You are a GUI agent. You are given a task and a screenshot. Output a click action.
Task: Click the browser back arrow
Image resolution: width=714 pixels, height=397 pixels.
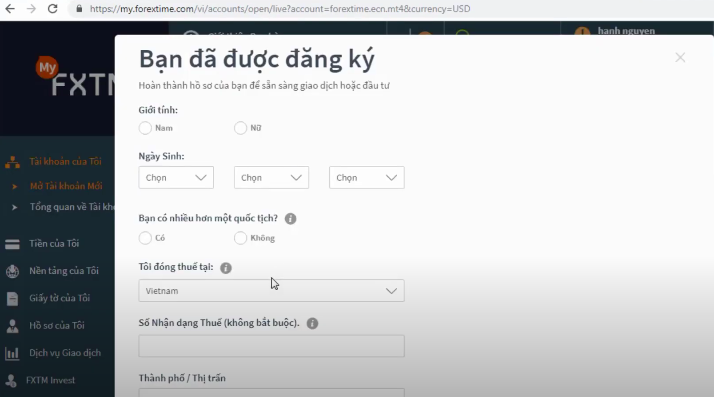[10, 9]
